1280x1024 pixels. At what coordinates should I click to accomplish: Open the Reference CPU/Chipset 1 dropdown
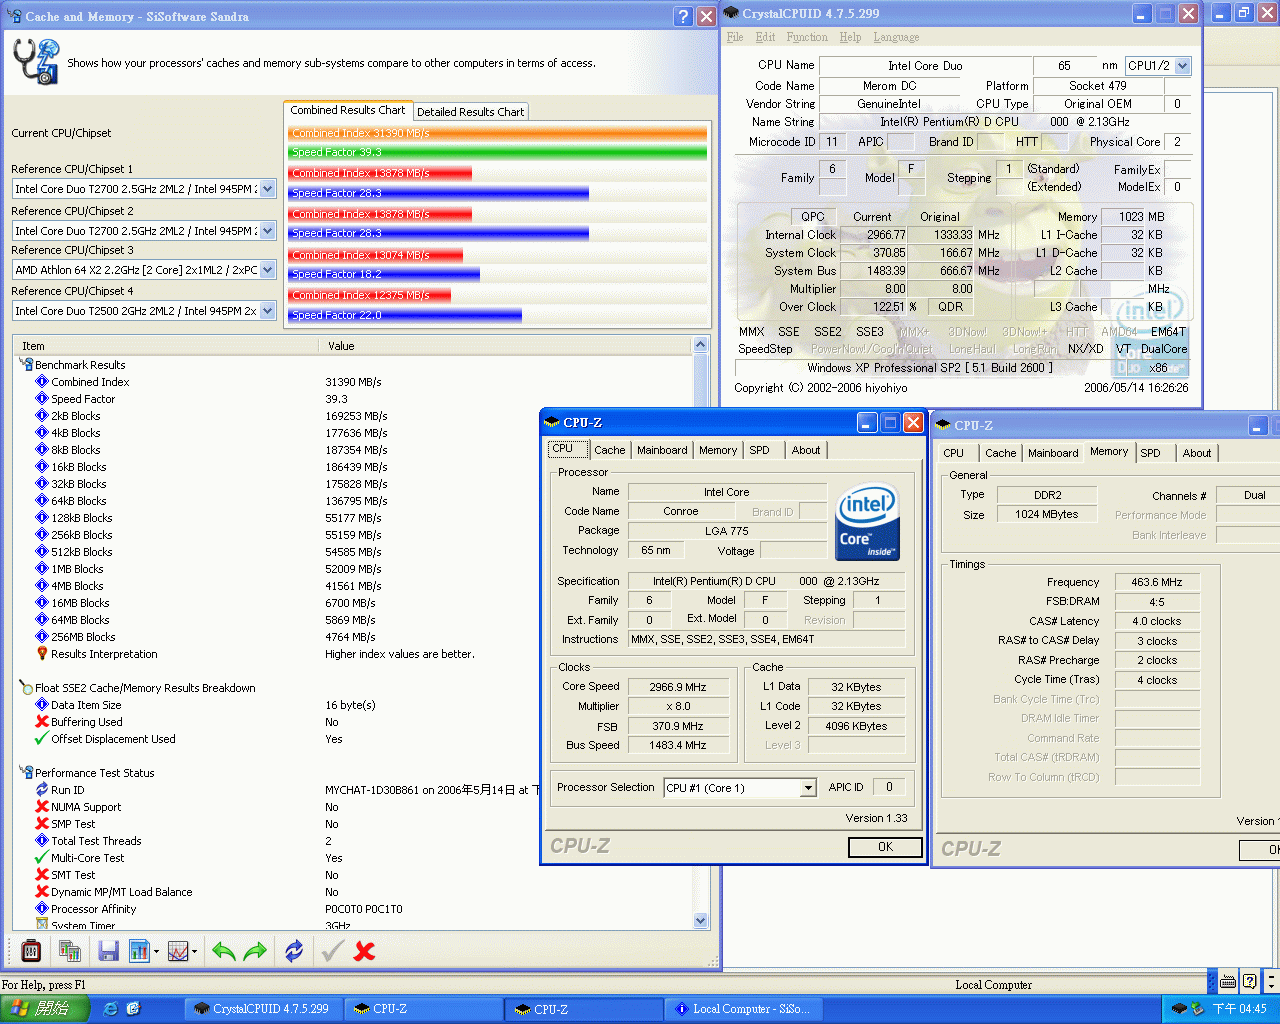(268, 189)
